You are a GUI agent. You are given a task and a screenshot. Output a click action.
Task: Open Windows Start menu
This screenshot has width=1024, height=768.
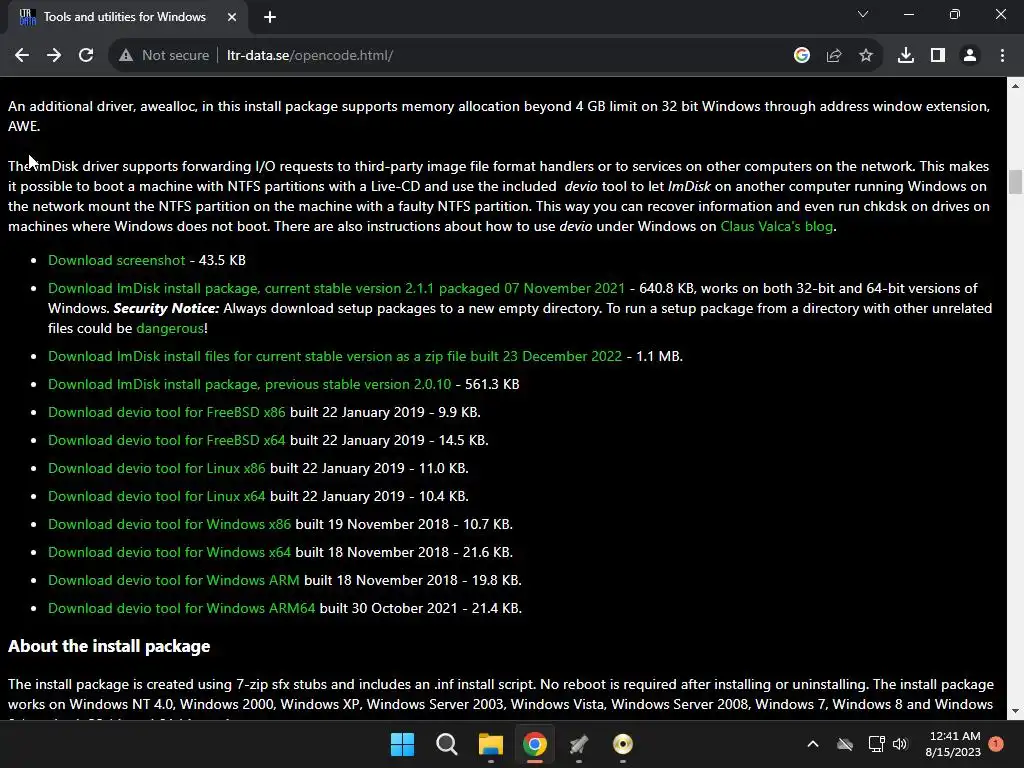402,744
